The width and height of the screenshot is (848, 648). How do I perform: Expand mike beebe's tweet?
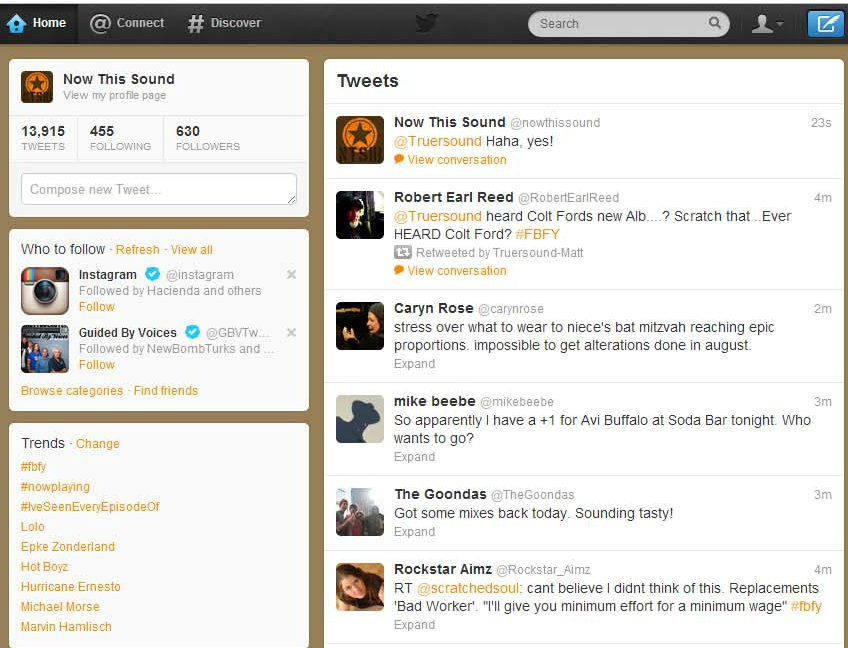tap(414, 457)
